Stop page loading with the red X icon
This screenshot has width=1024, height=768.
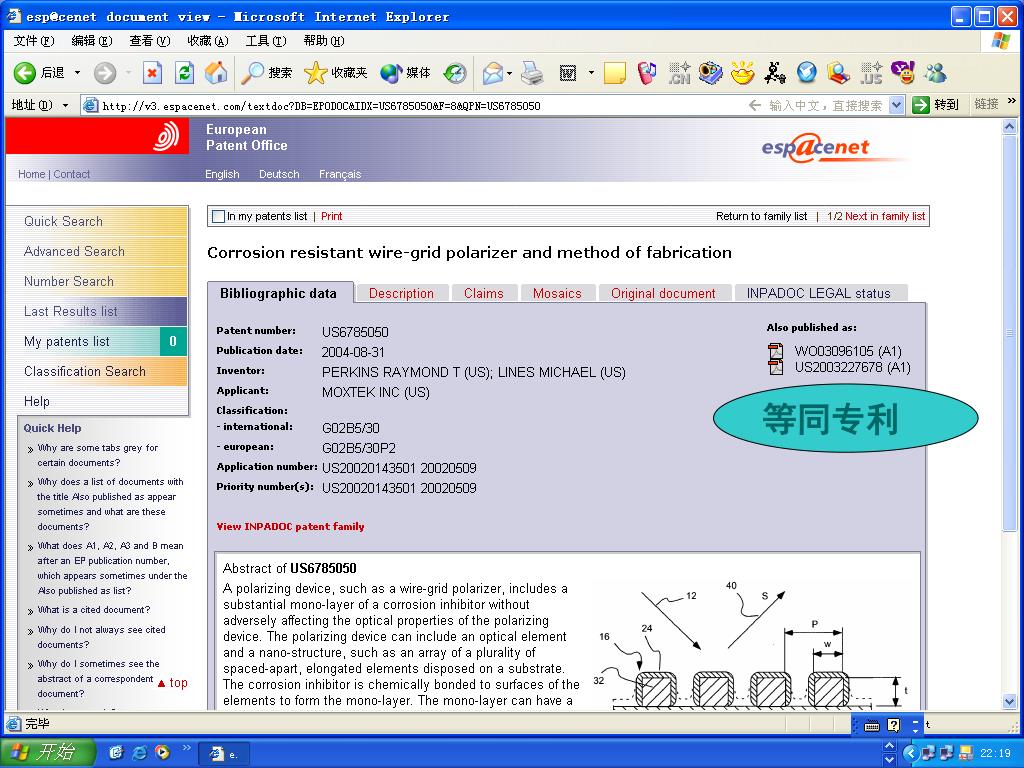coord(152,73)
